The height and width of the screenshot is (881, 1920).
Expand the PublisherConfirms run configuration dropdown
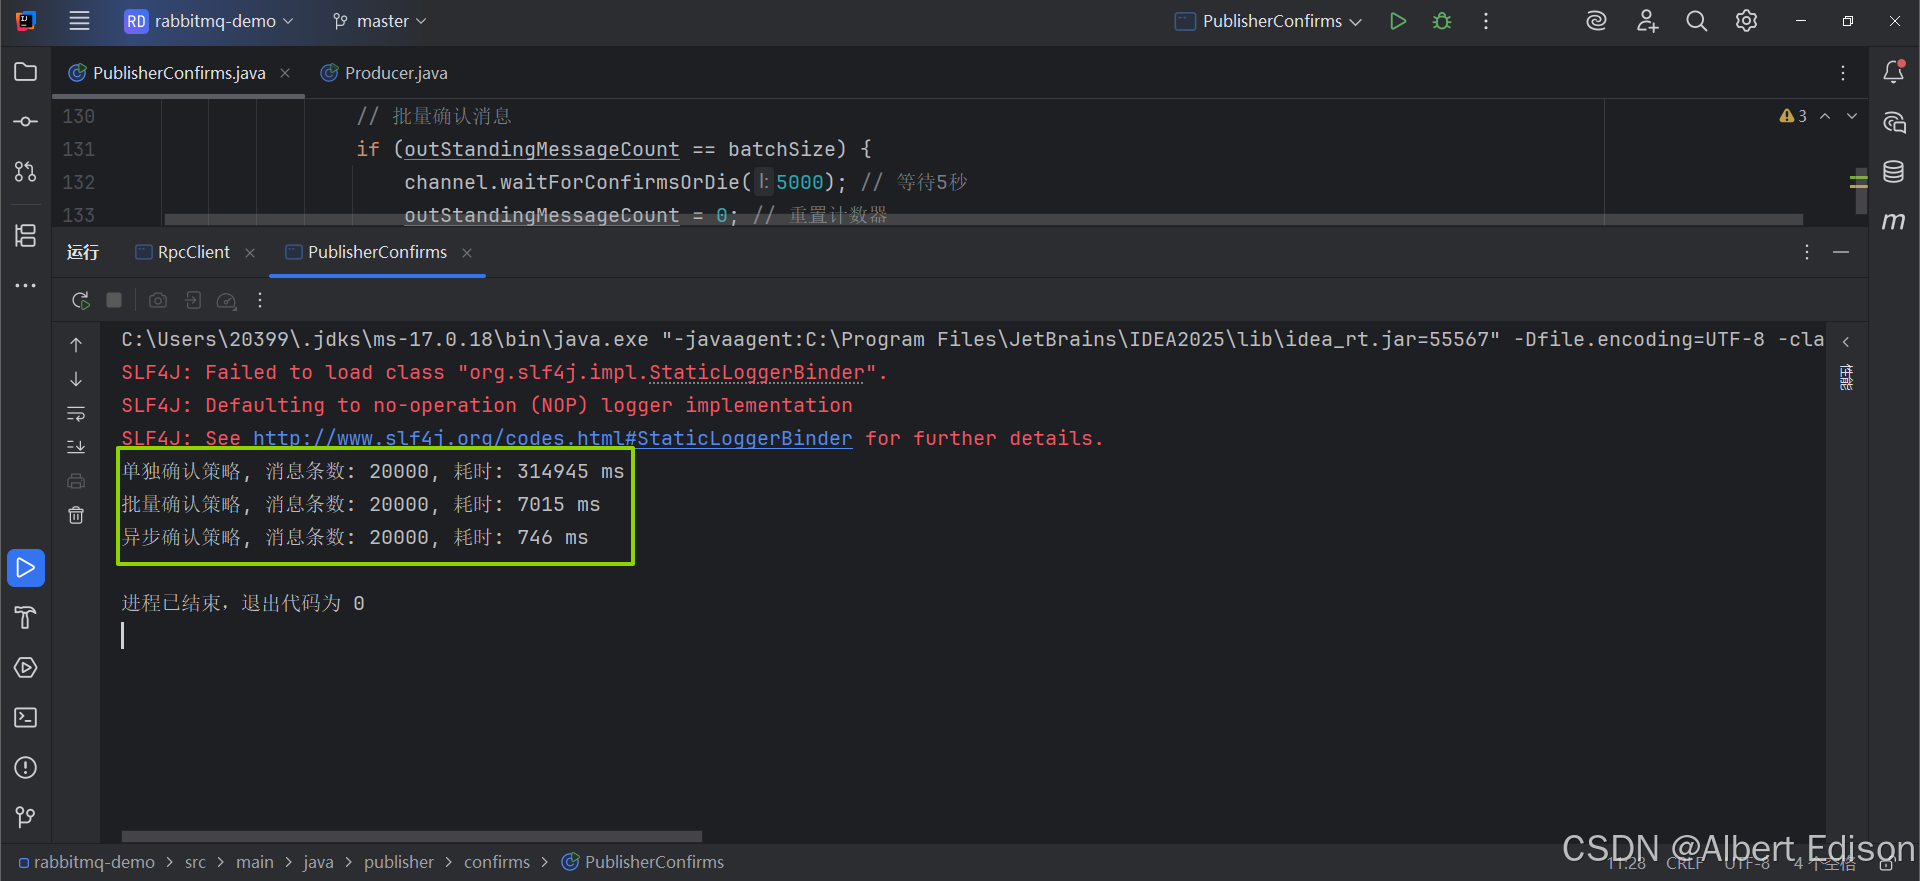pos(1268,21)
